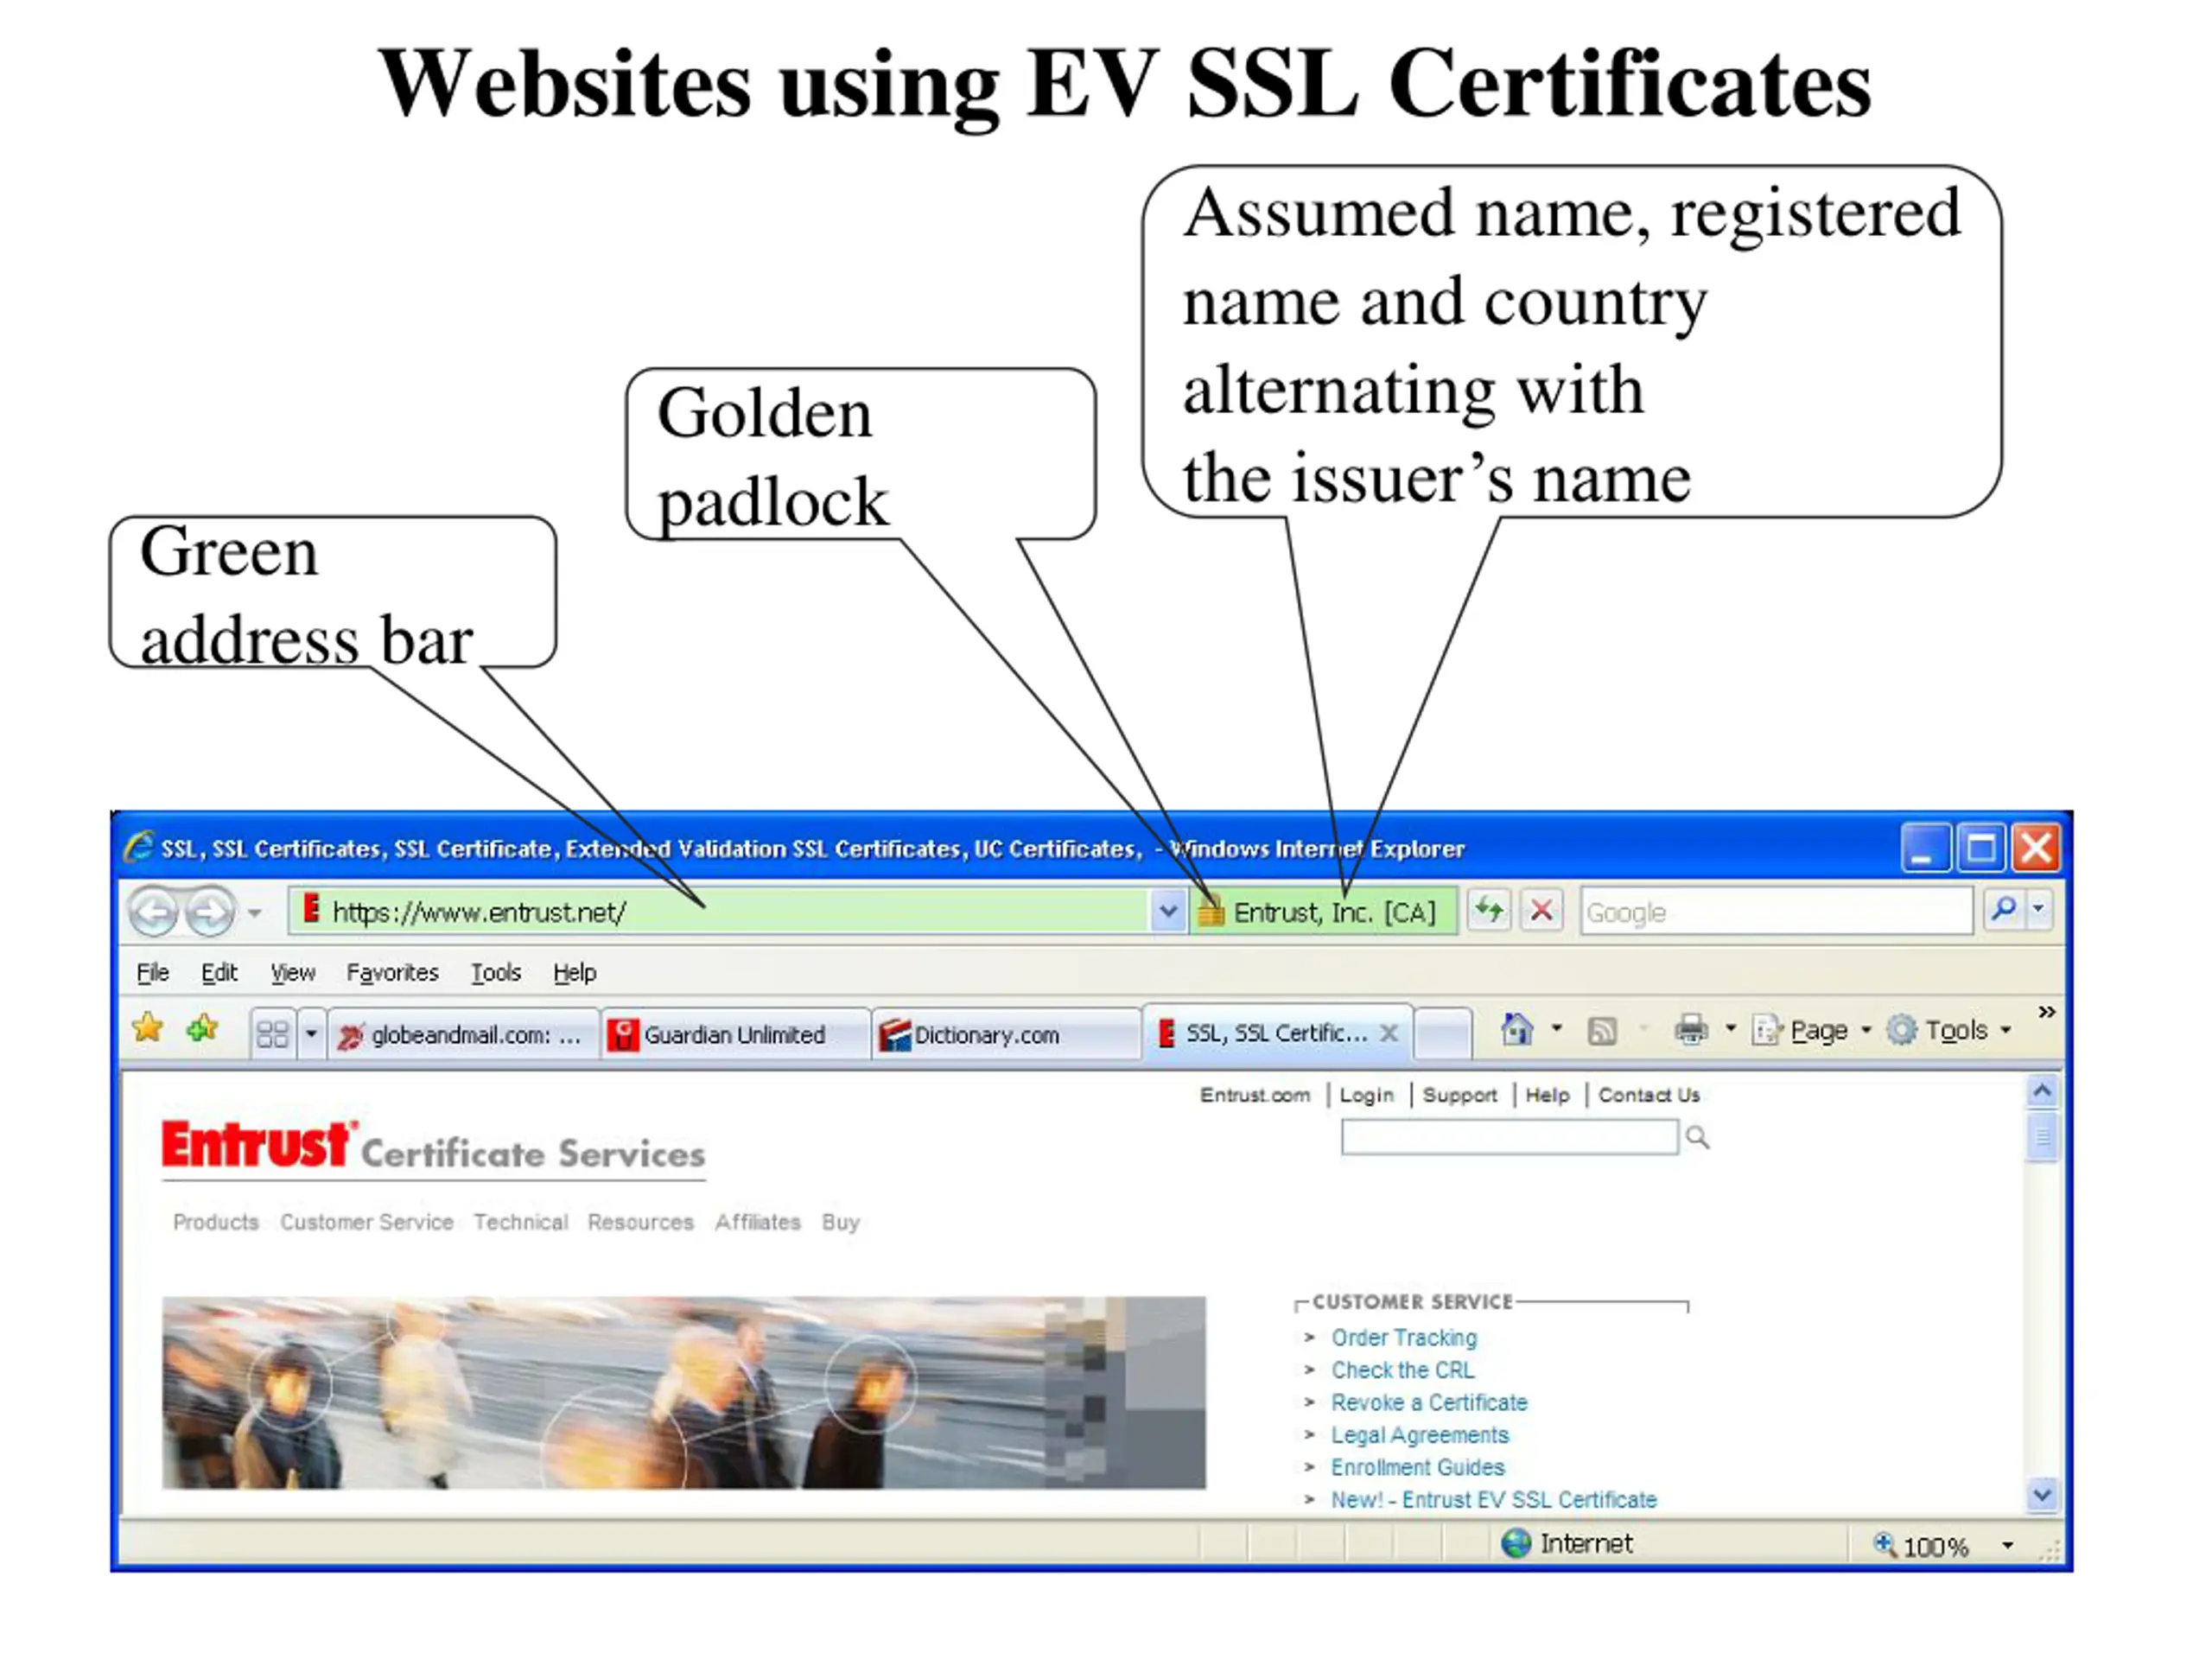Open the Resources navigation item

[x=640, y=1222]
